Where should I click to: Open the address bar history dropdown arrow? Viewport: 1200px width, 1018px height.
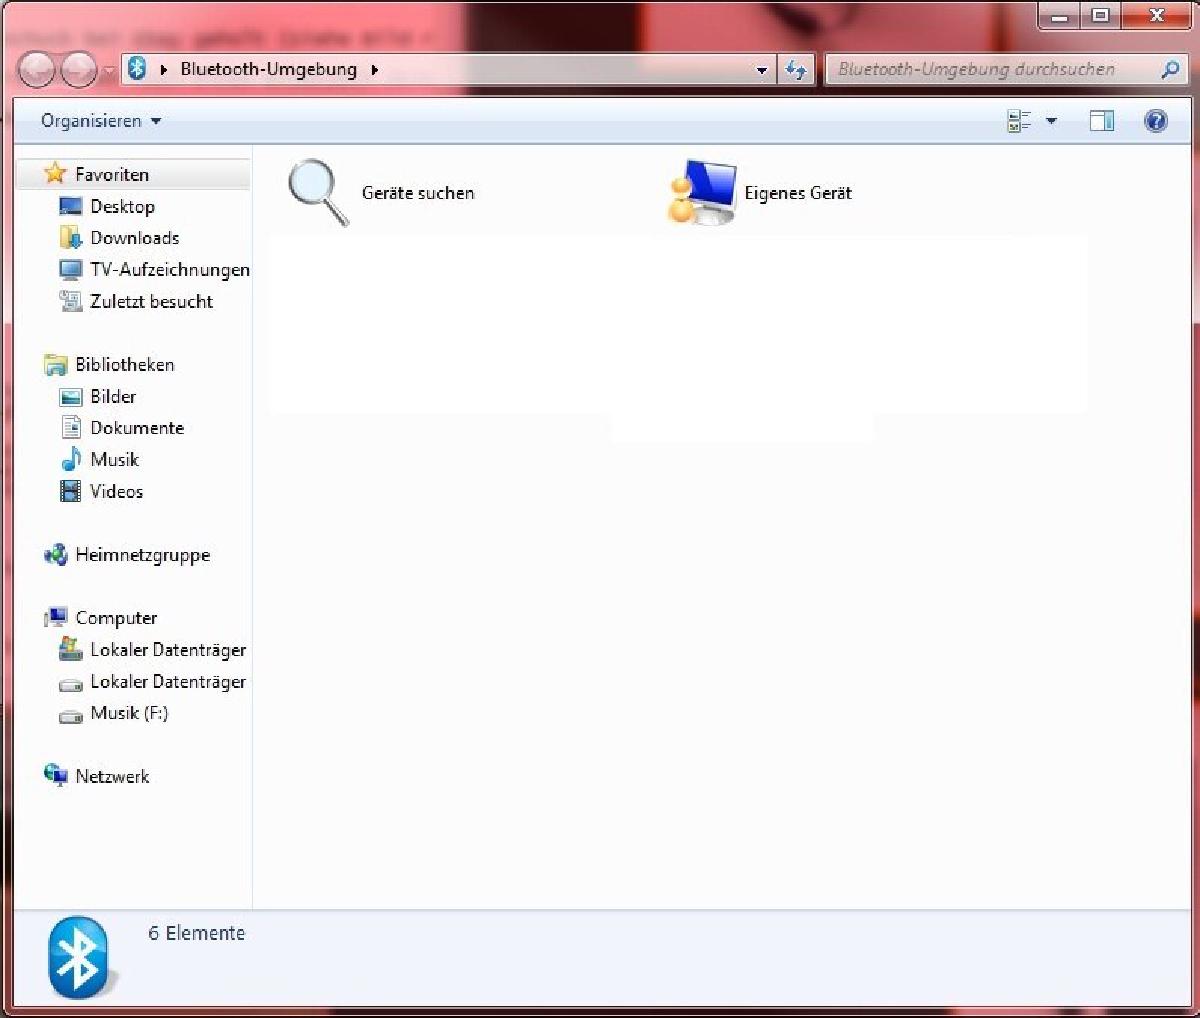762,70
